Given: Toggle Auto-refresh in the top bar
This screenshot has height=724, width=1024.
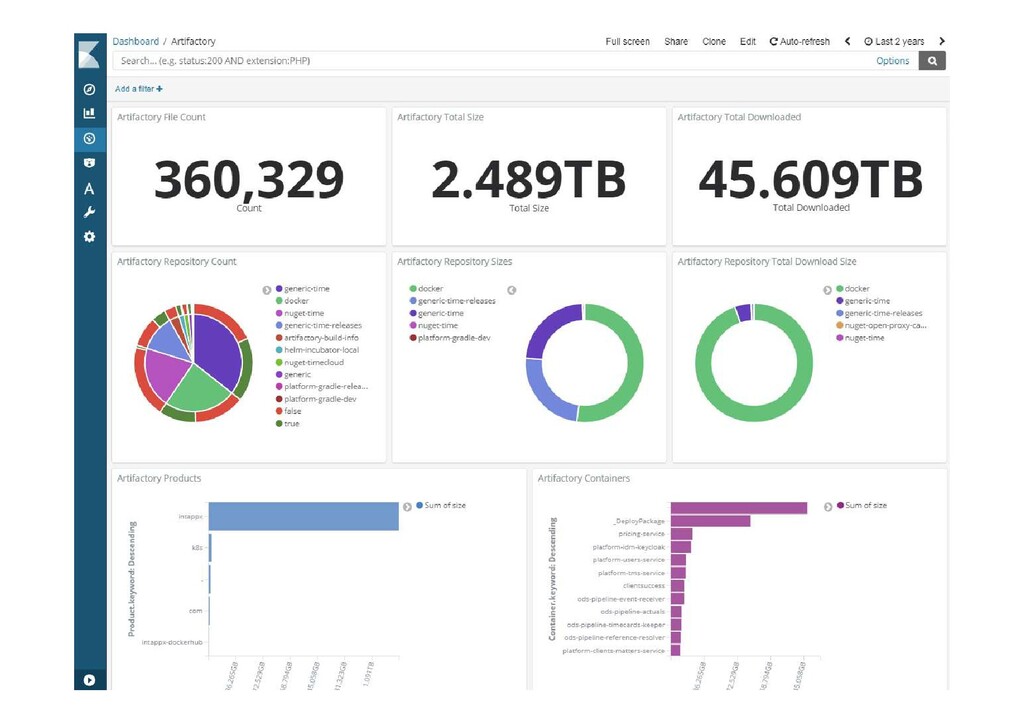Looking at the screenshot, I should 799,41.
